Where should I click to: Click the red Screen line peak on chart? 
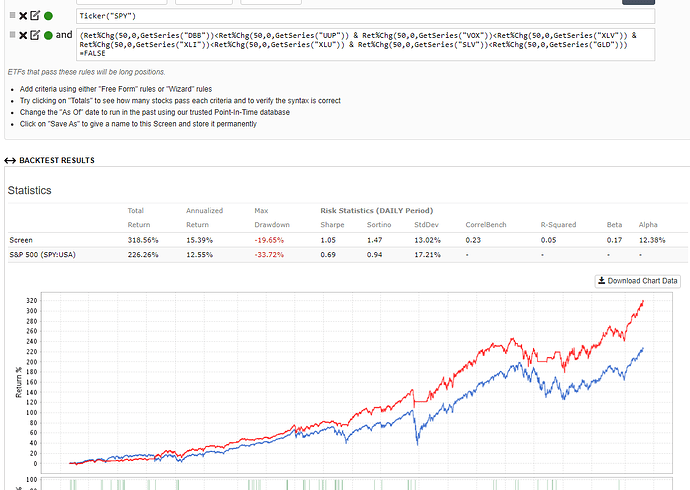click(642, 301)
